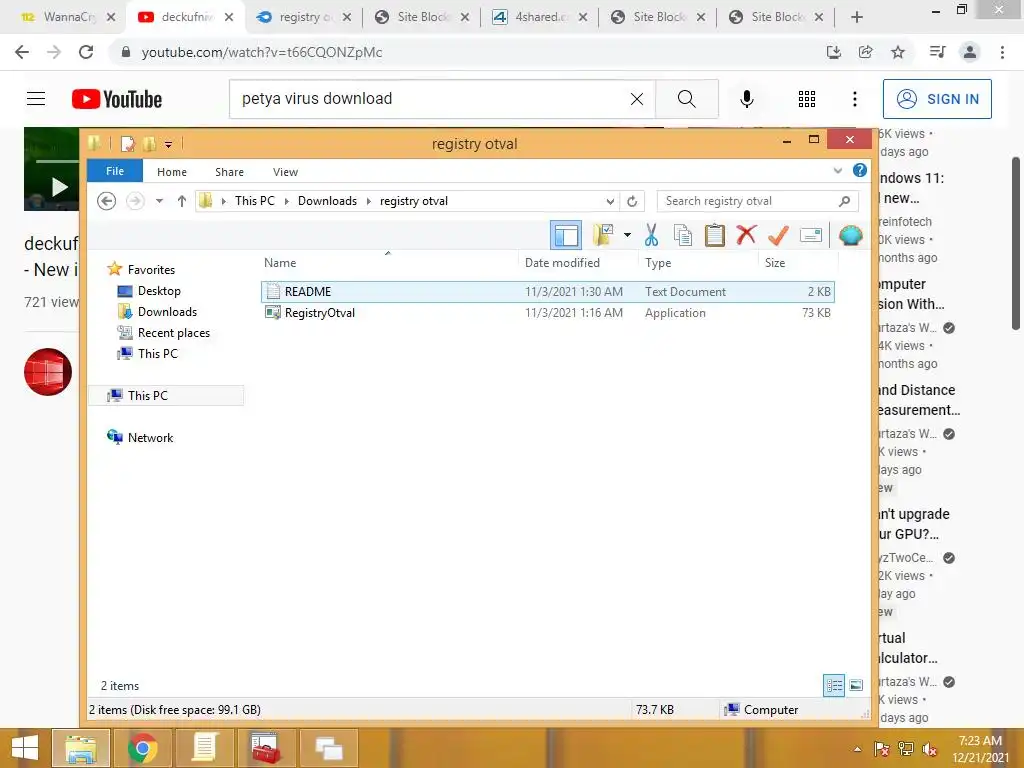1024x768 pixels.
Task: Expand arrow after Downloads in breadcrumb
Action: point(368,201)
